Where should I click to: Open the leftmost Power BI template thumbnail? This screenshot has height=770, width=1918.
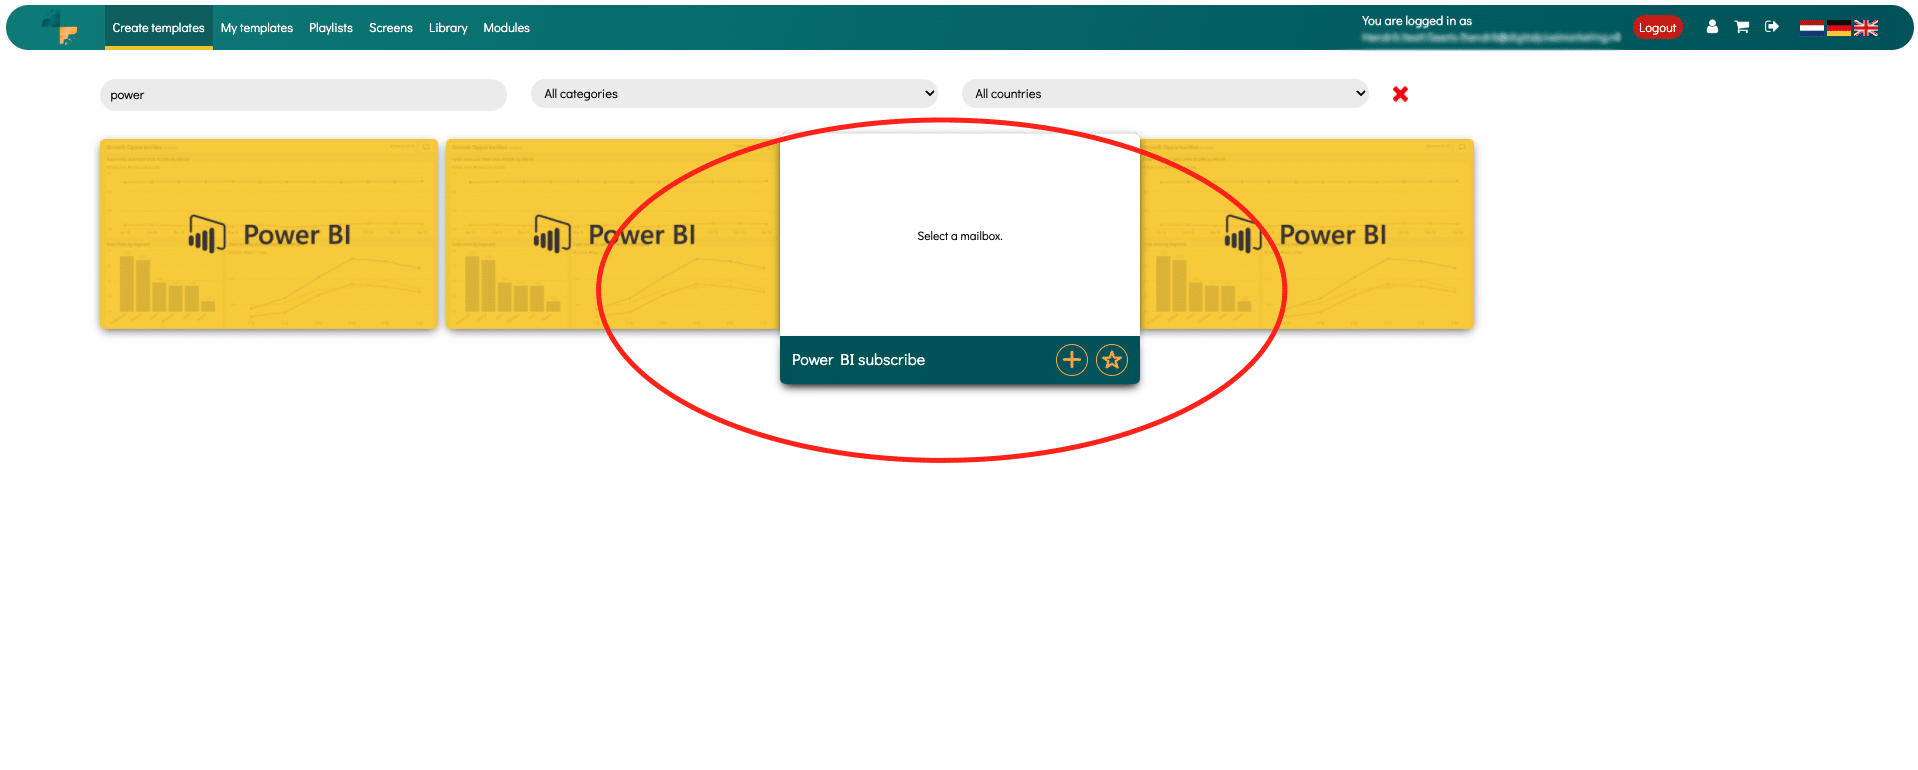(269, 234)
